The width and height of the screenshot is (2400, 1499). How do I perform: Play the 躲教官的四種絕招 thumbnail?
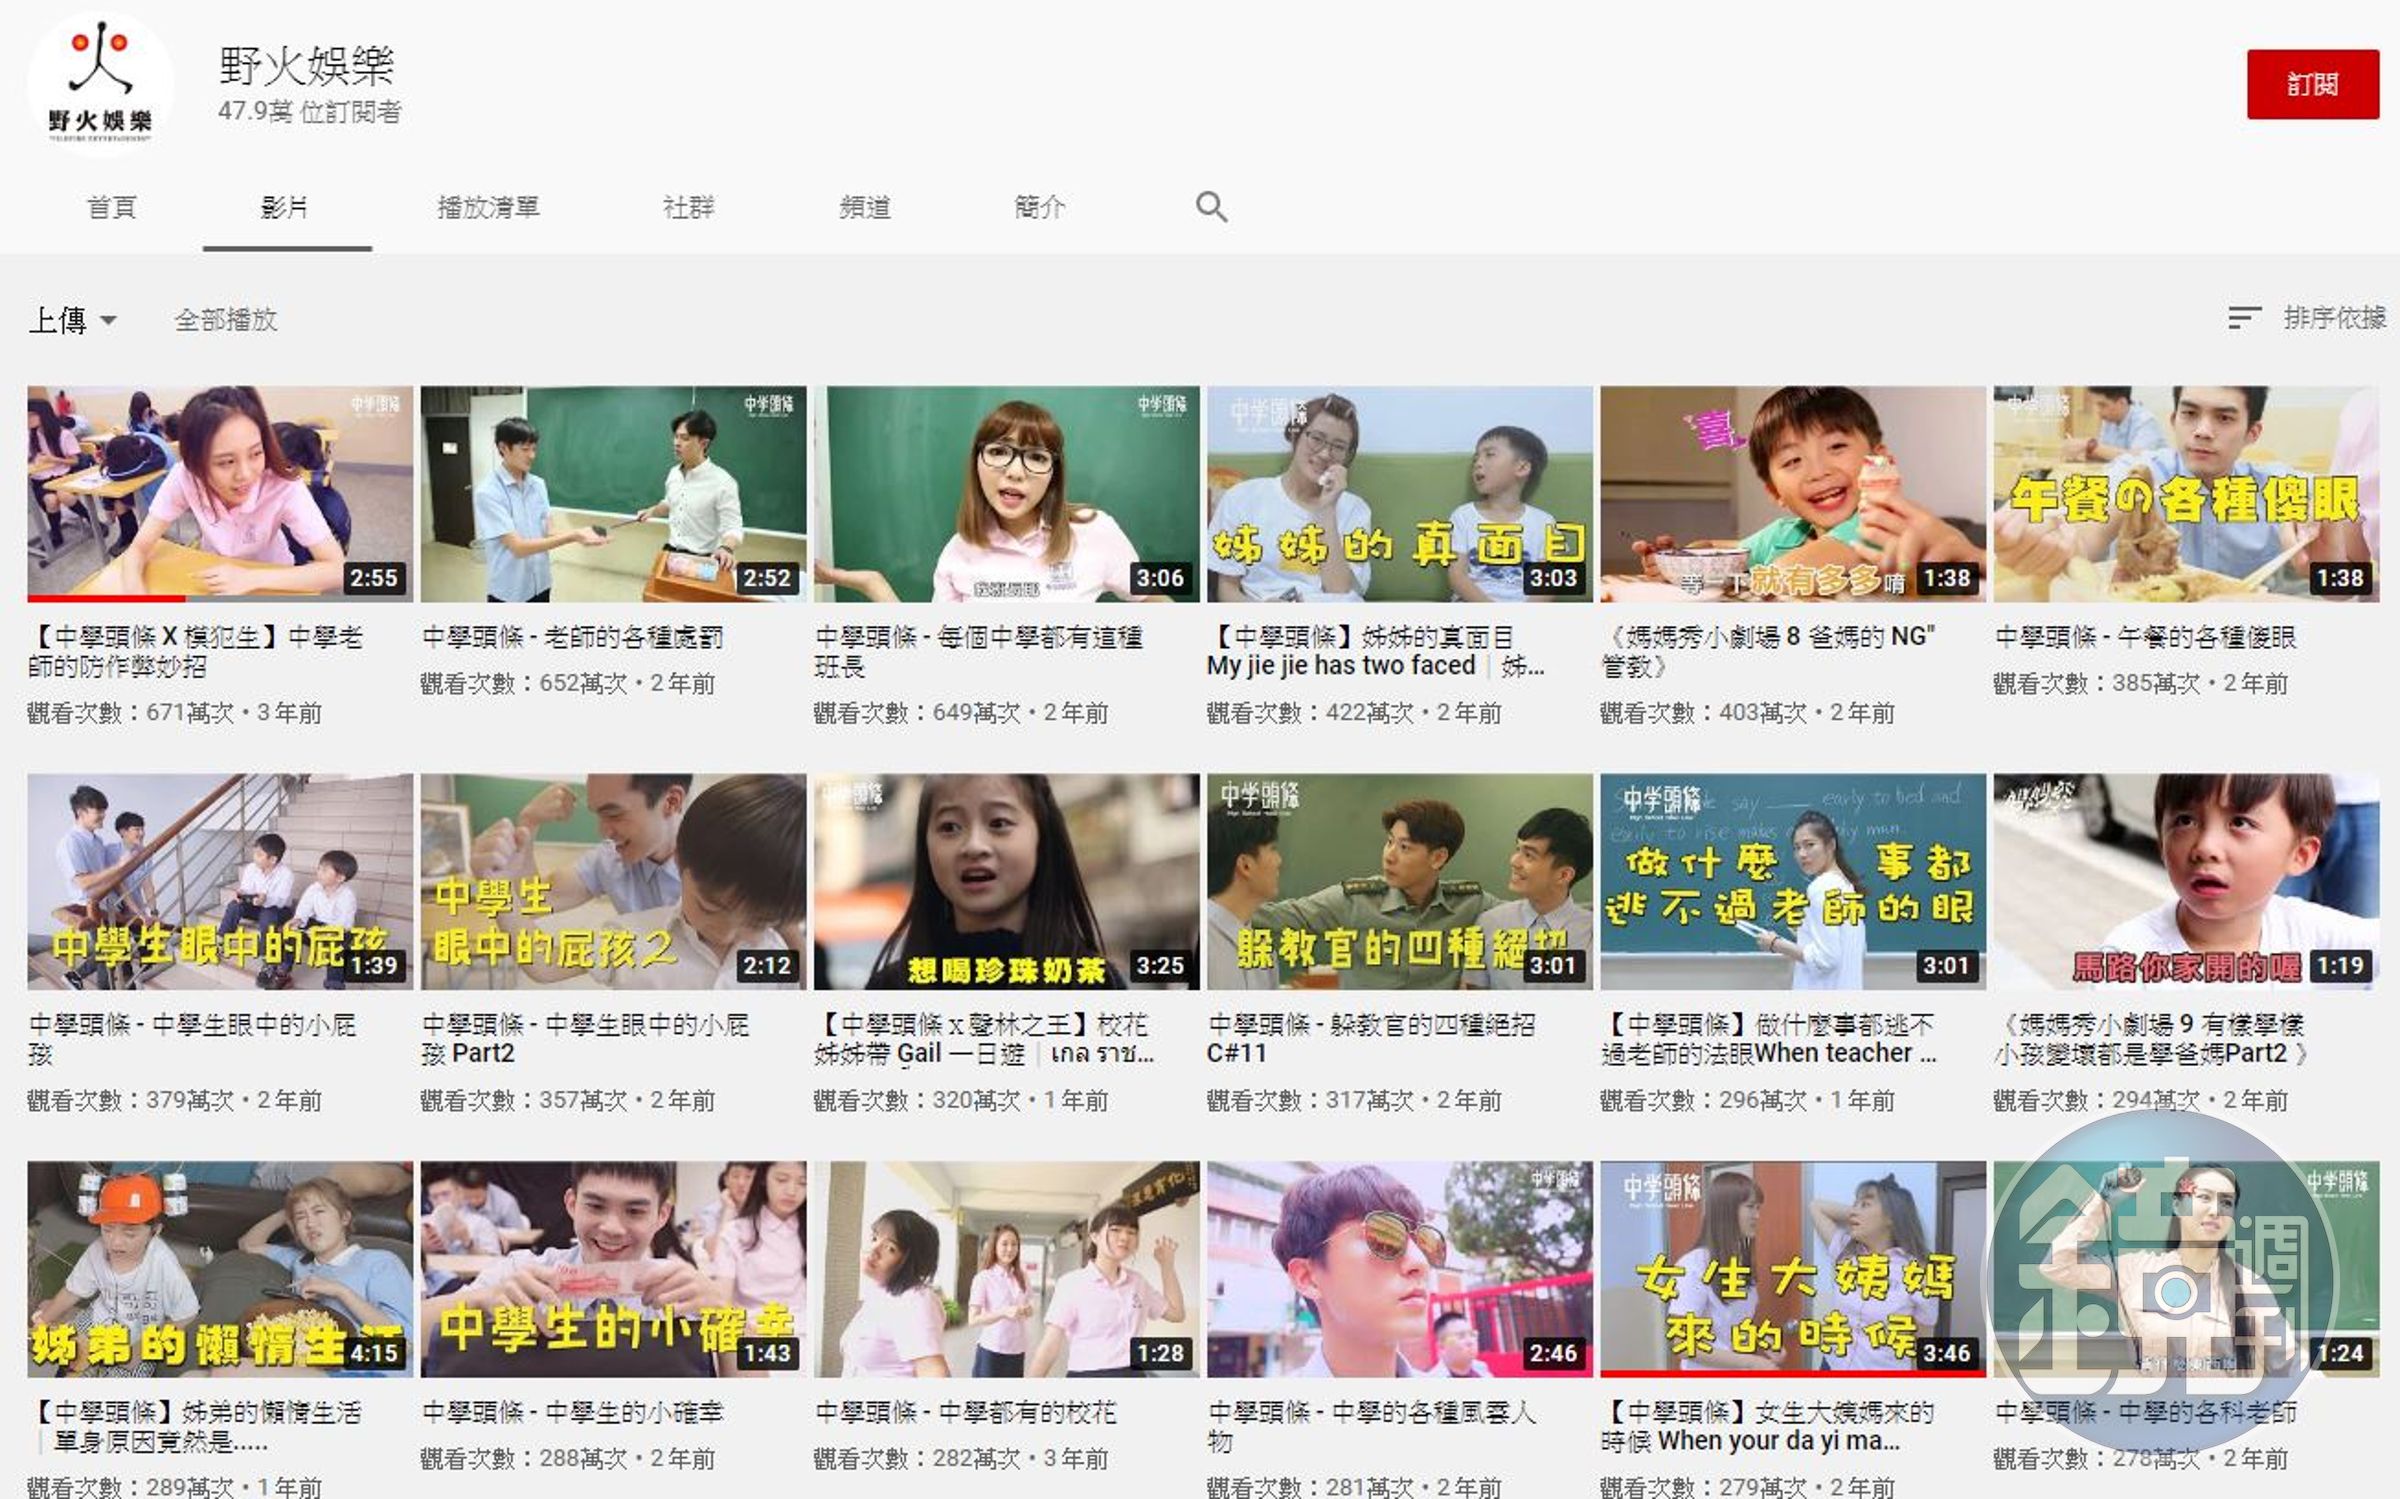[1399, 881]
